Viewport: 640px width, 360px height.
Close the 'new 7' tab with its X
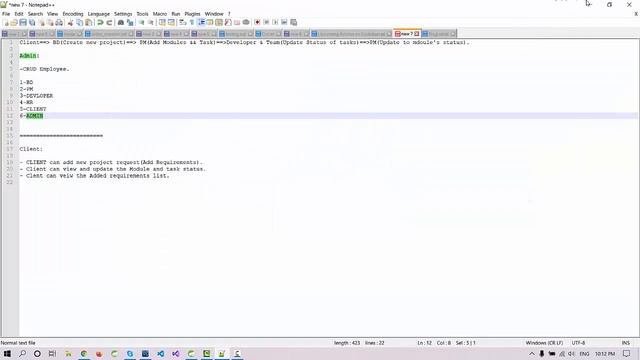coord(417,34)
